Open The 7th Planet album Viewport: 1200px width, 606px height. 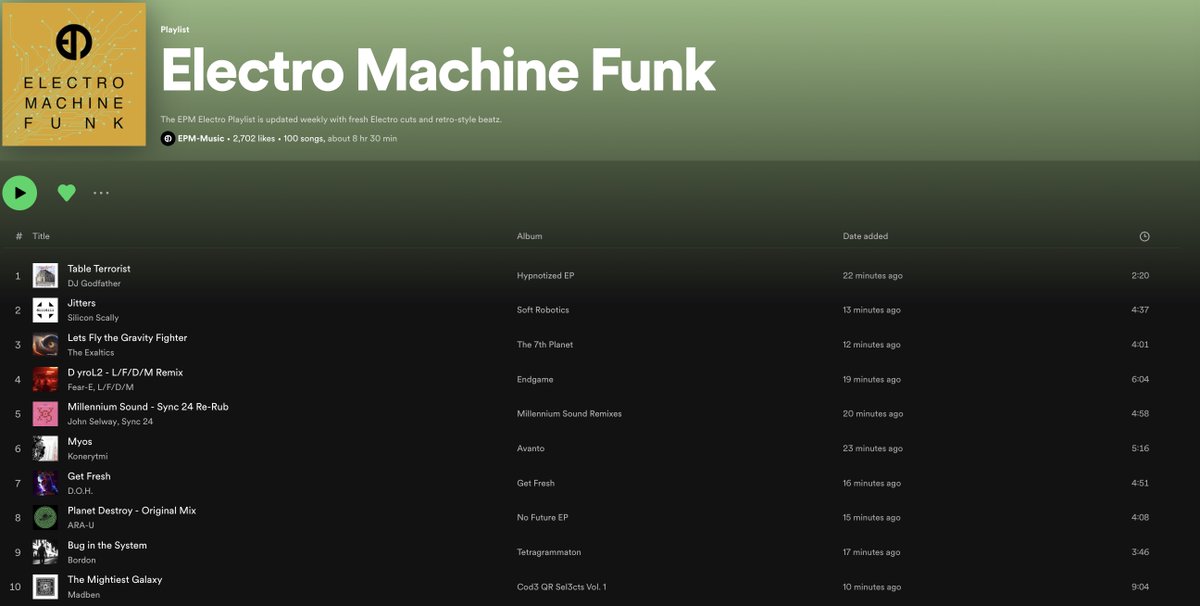coord(545,345)
